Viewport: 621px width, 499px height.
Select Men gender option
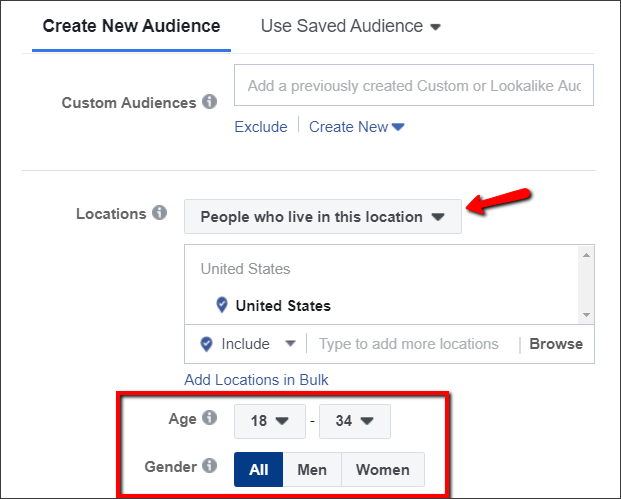(312, 470)
